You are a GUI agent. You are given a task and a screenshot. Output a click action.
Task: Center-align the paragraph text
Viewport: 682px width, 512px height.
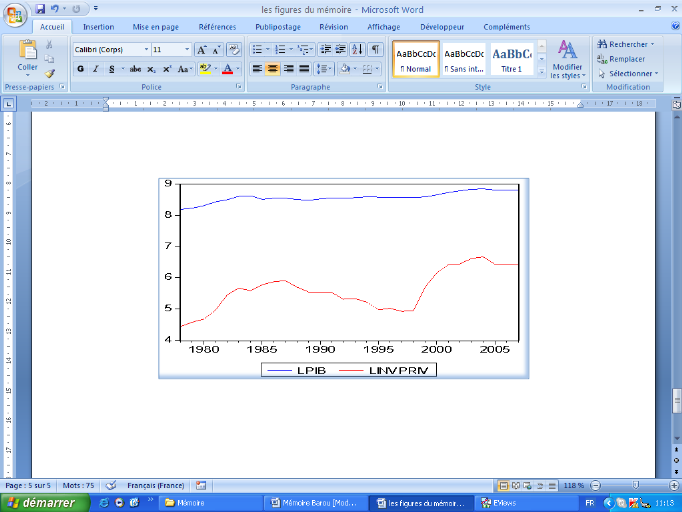pyautogui.click(x=272, y=69)
